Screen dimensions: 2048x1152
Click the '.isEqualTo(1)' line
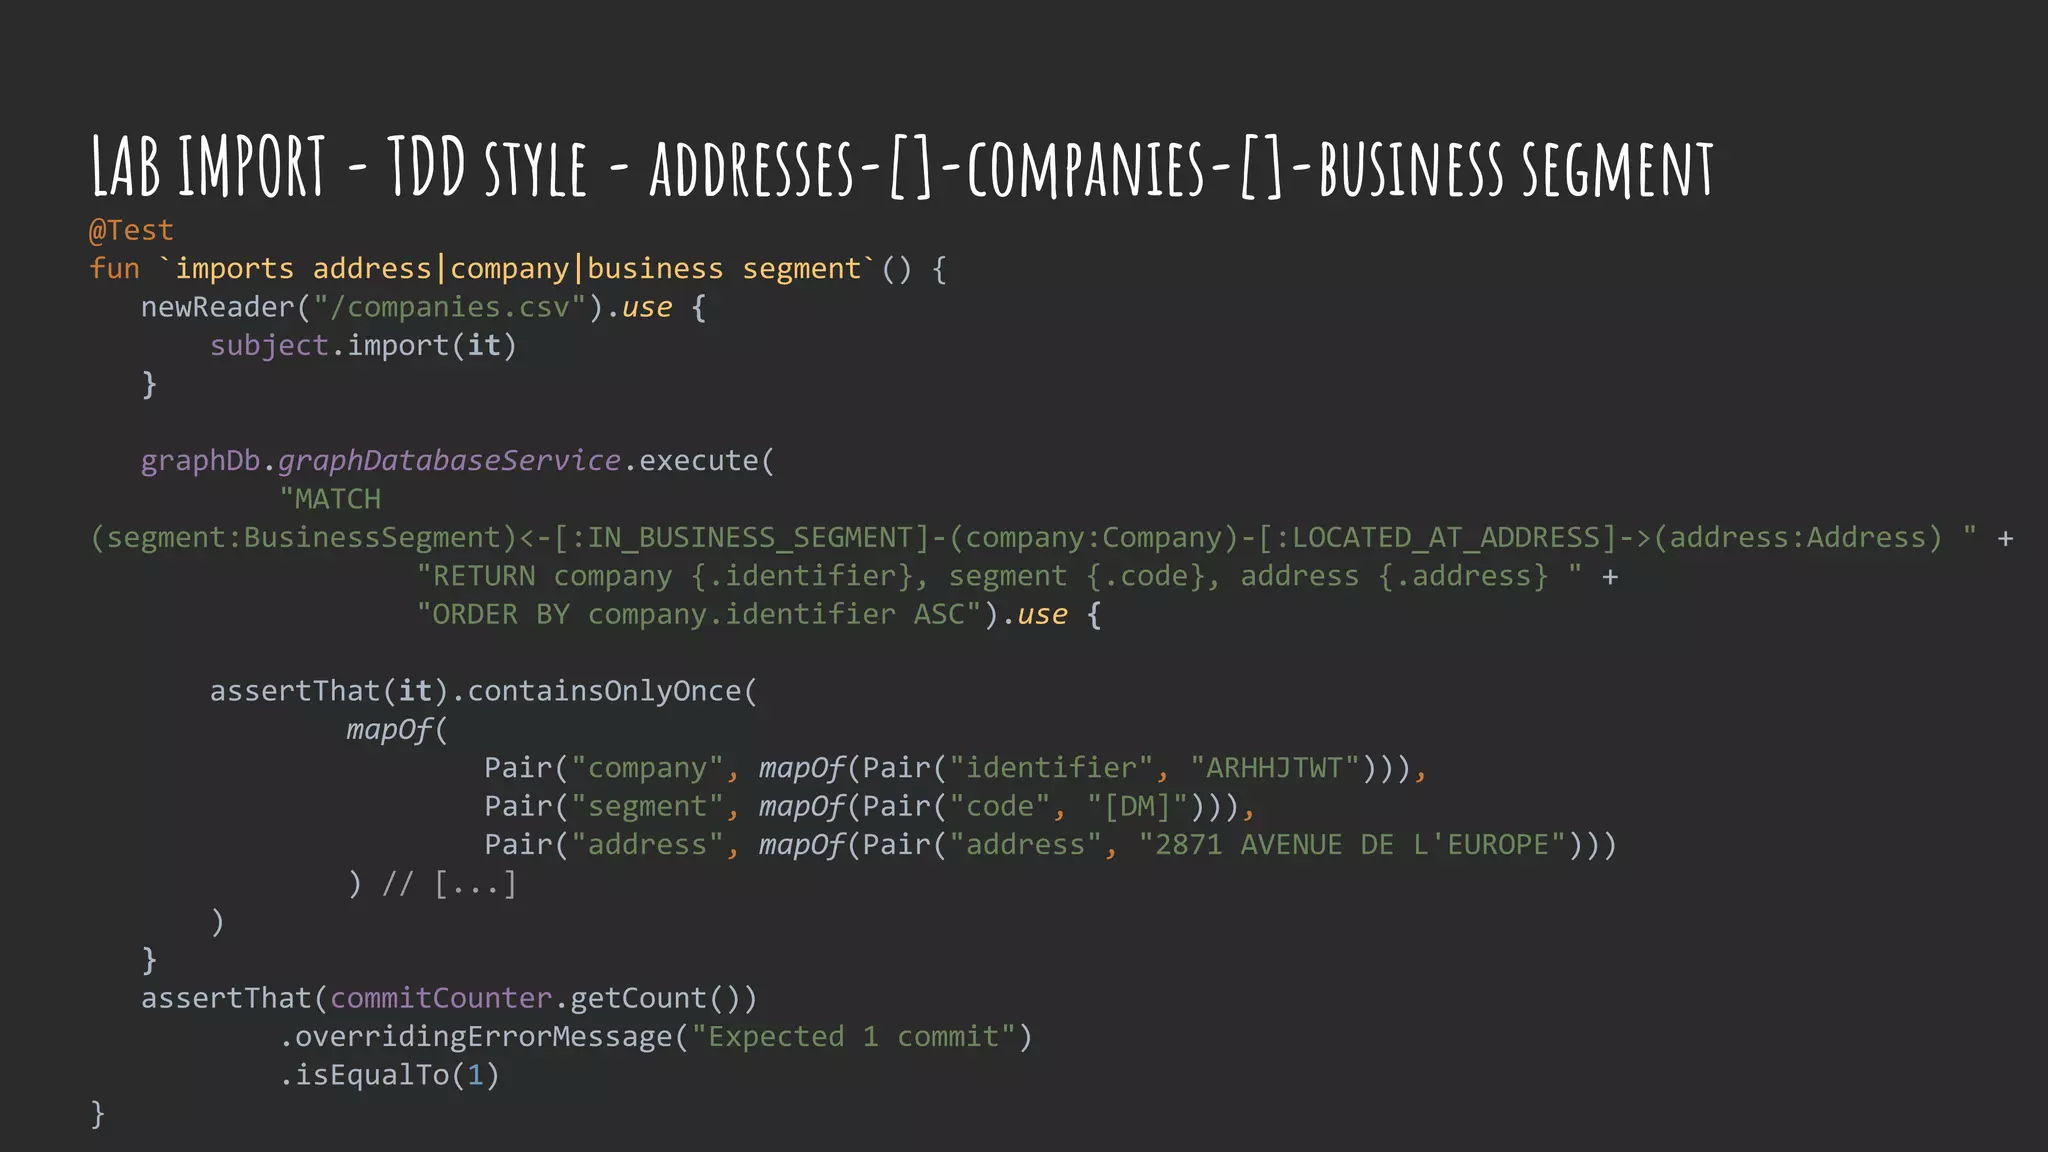pyautogui.click(x=389, y=1075)
